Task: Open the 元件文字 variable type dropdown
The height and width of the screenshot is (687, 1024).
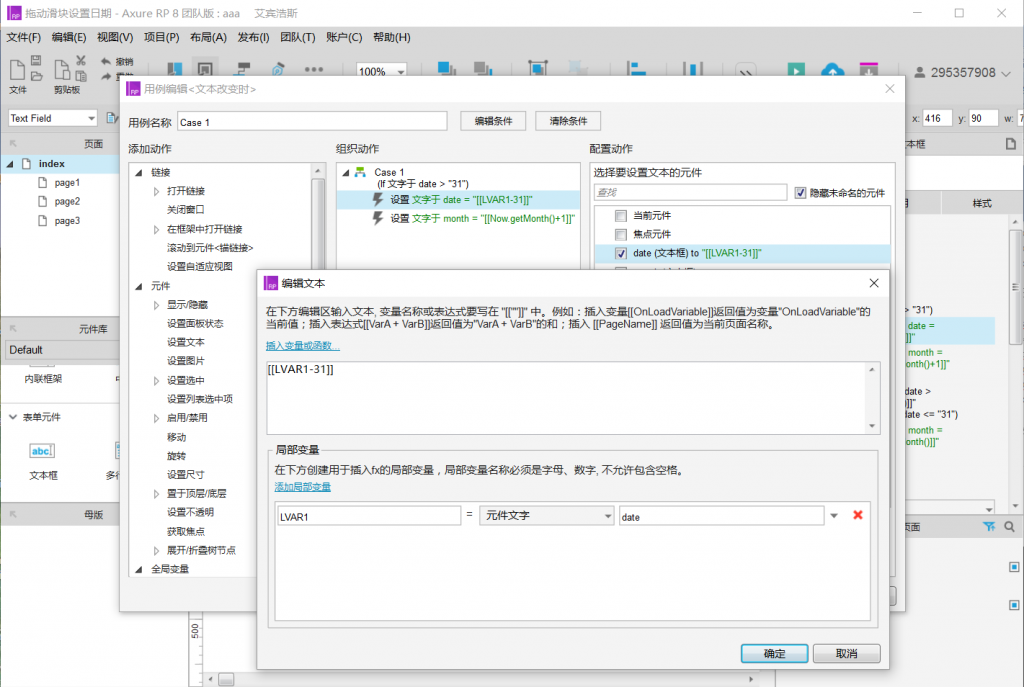Action: (547, 516)
